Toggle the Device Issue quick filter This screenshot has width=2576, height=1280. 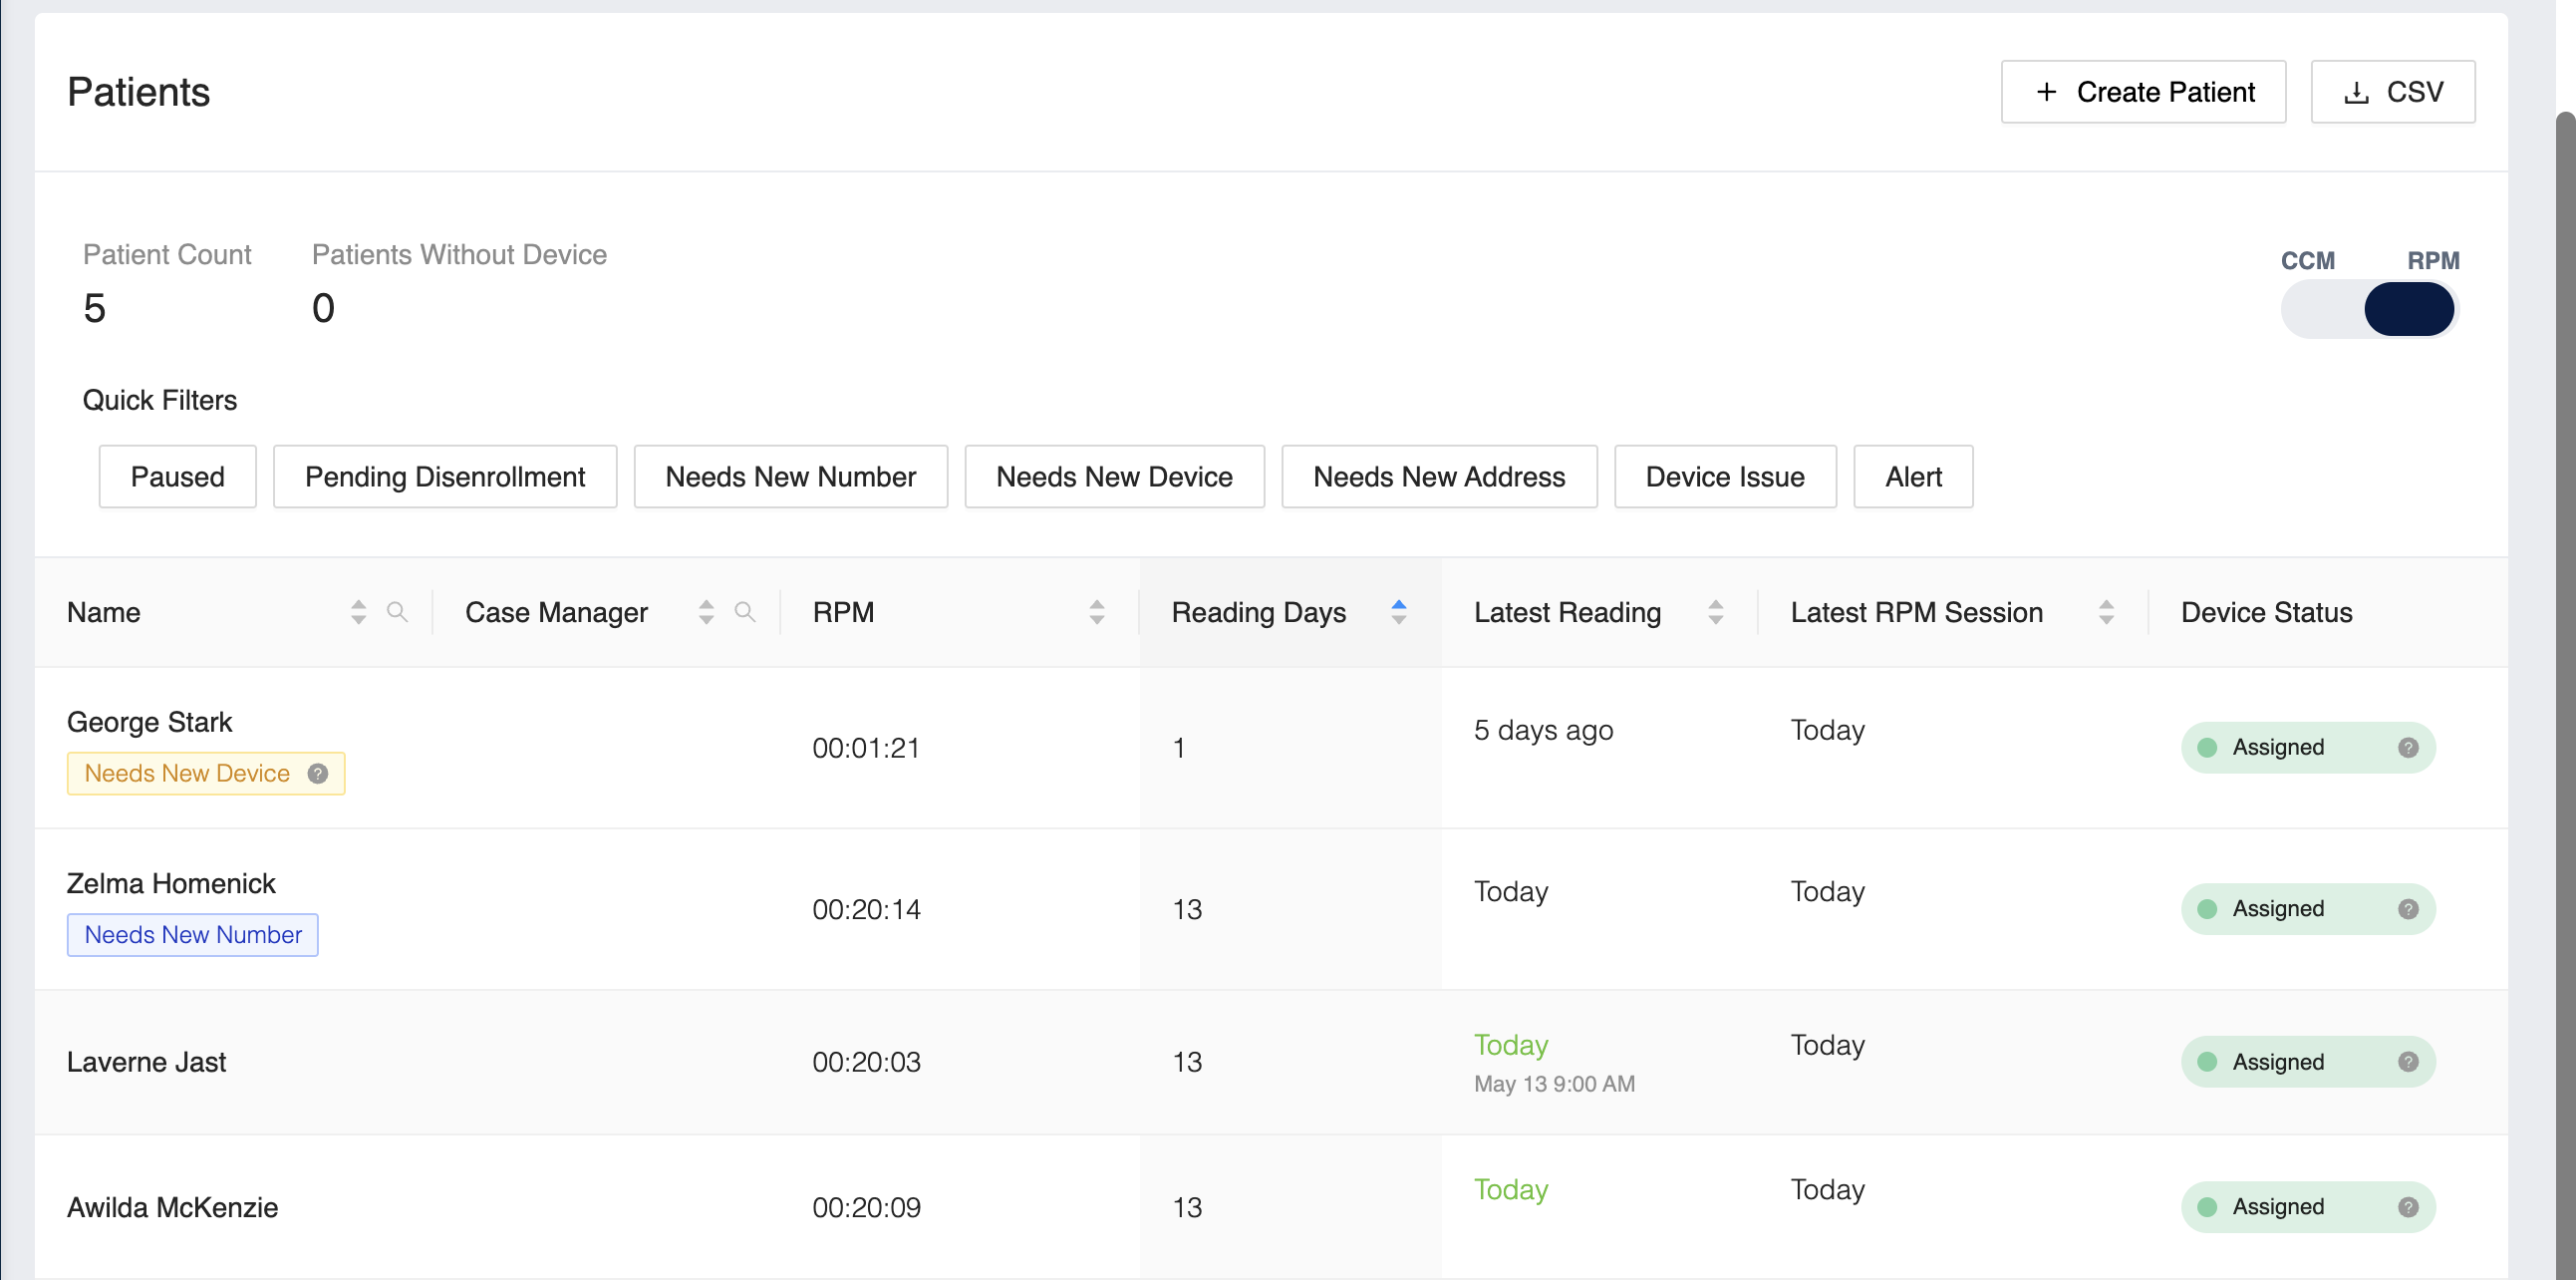pos(1724,477)
